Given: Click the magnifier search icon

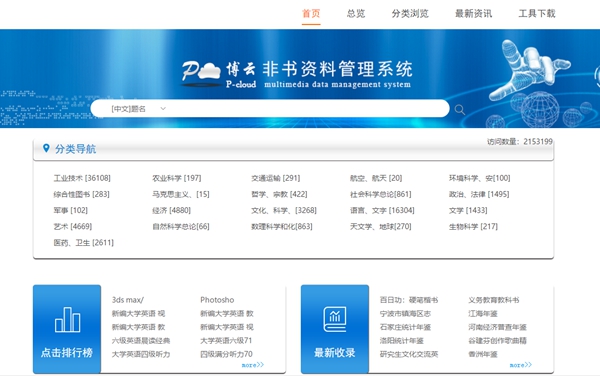Looking at the screenshot, I should pos(460,110).
